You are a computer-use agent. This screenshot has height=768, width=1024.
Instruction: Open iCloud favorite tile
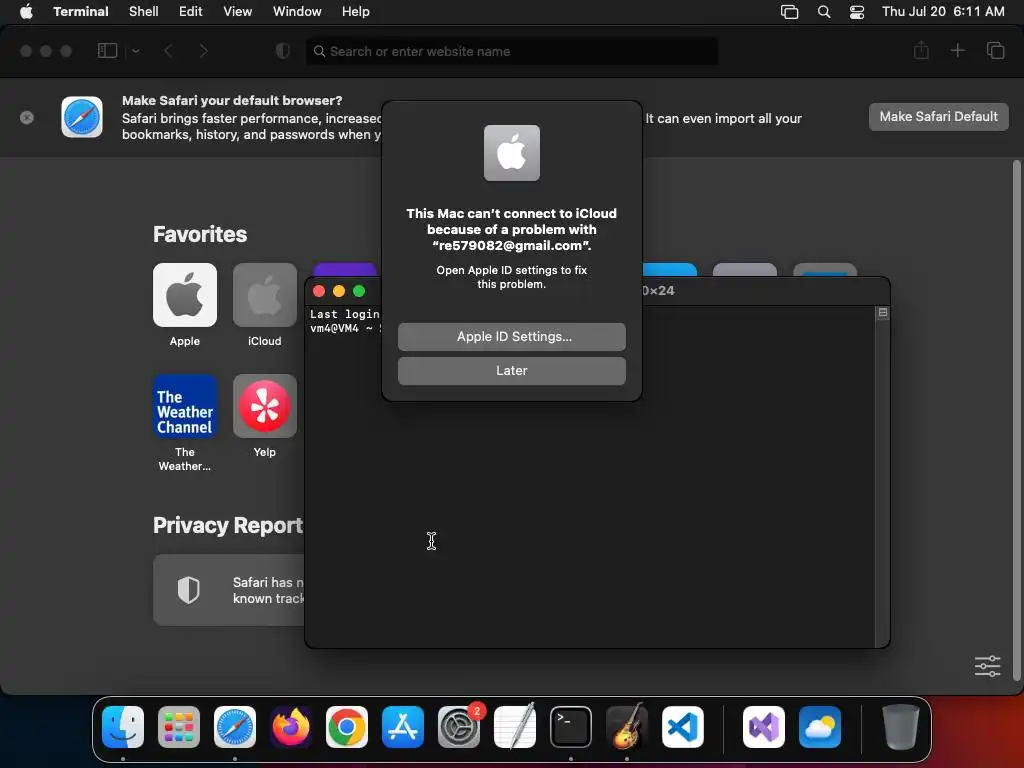(x=264, y=295)
